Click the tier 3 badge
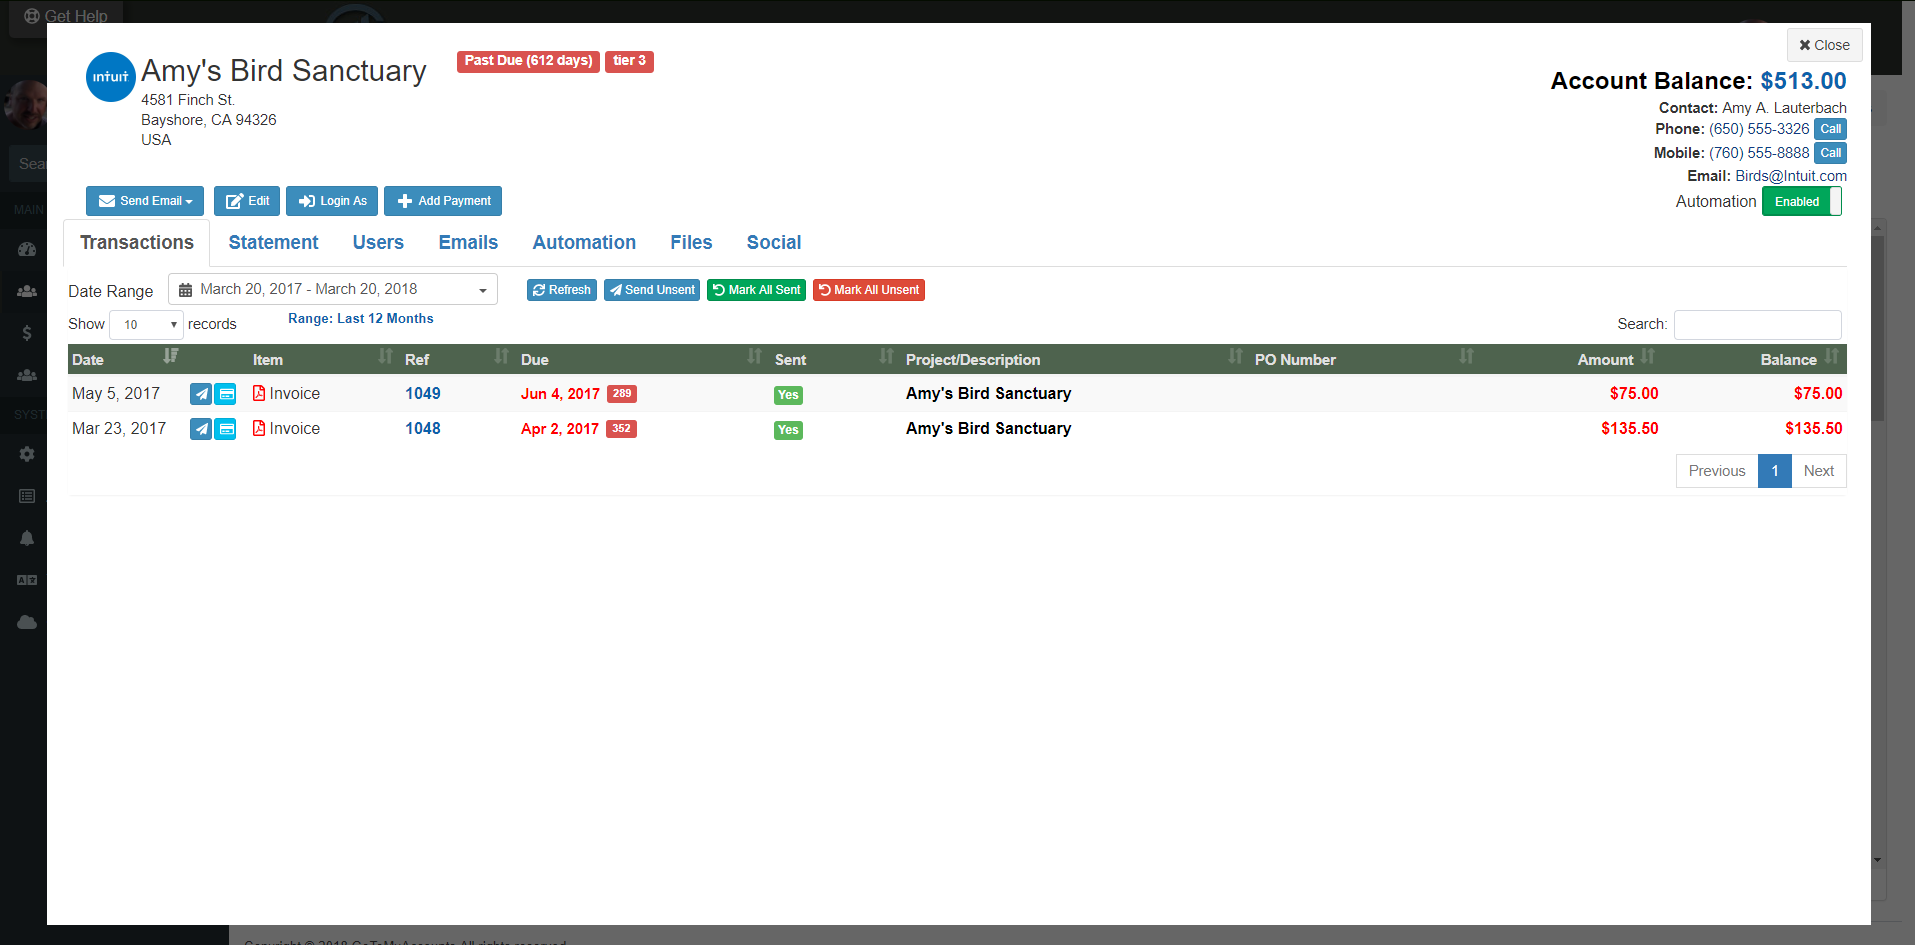The image size is (1915, 945). pyautogui.click(x=629, y=61)
